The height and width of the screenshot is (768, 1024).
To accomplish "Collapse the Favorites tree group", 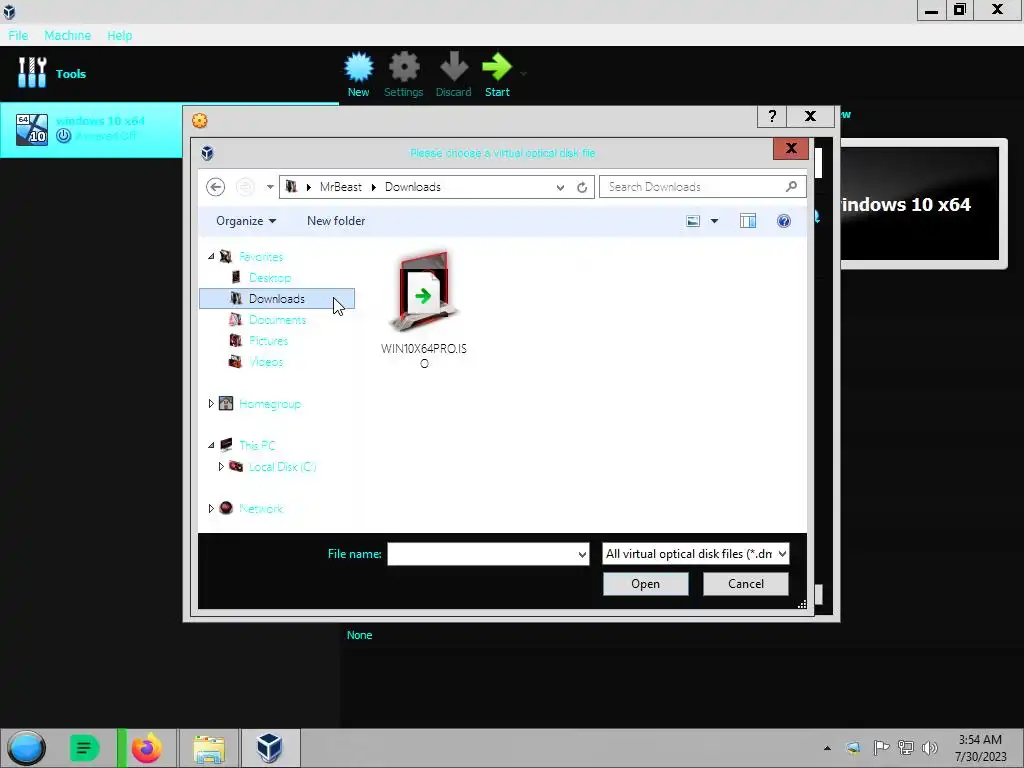I will click(x=211, y=257).
